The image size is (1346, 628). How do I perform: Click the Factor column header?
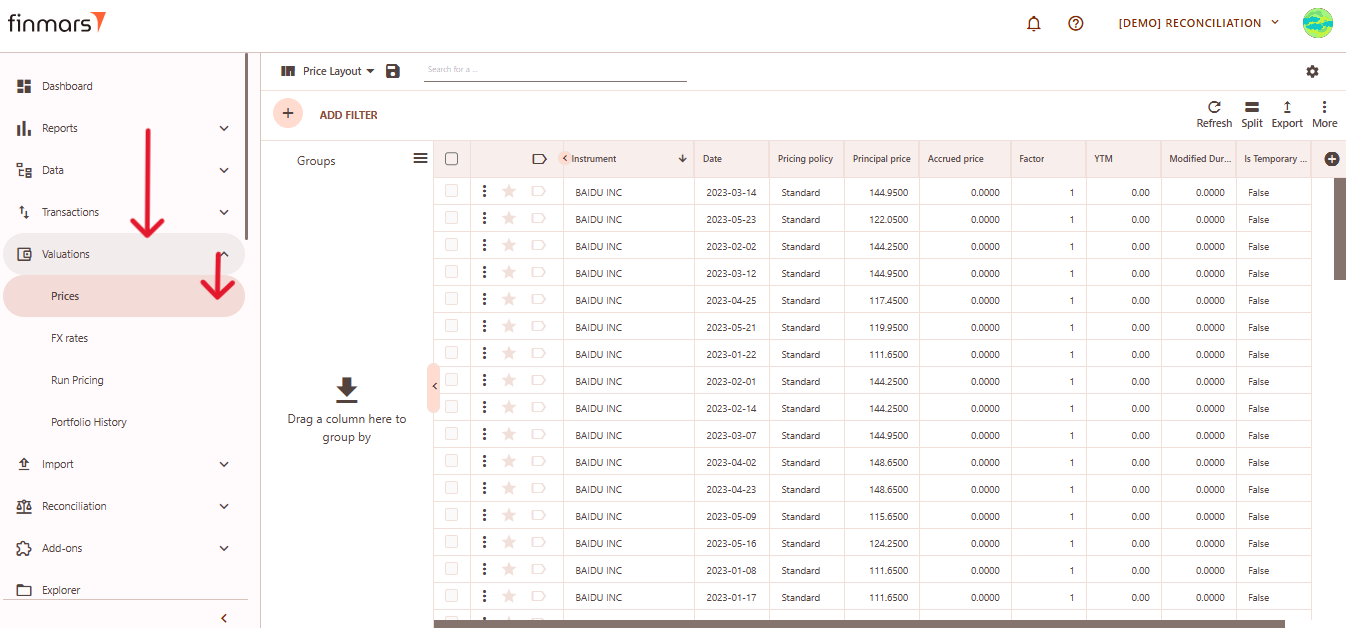1048,159
